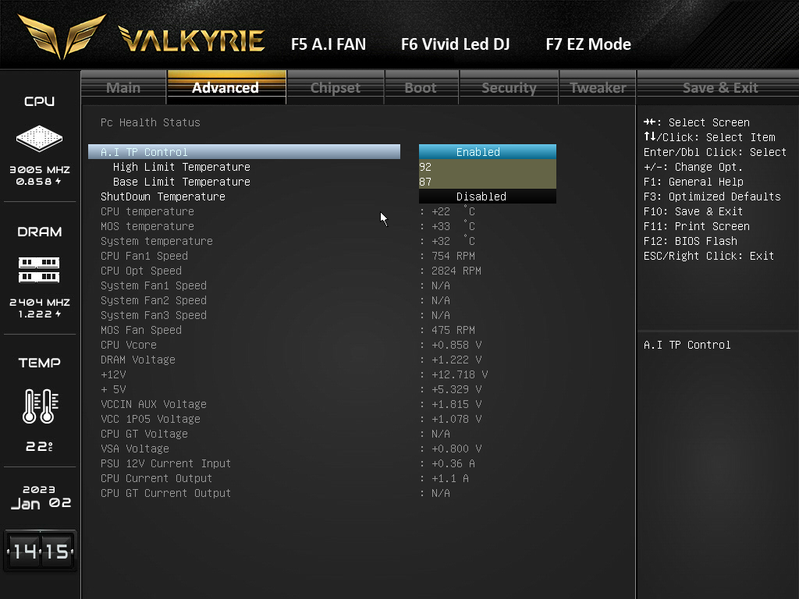
Task: Click the 754 RPM fan value
Action: coord(453,256)
